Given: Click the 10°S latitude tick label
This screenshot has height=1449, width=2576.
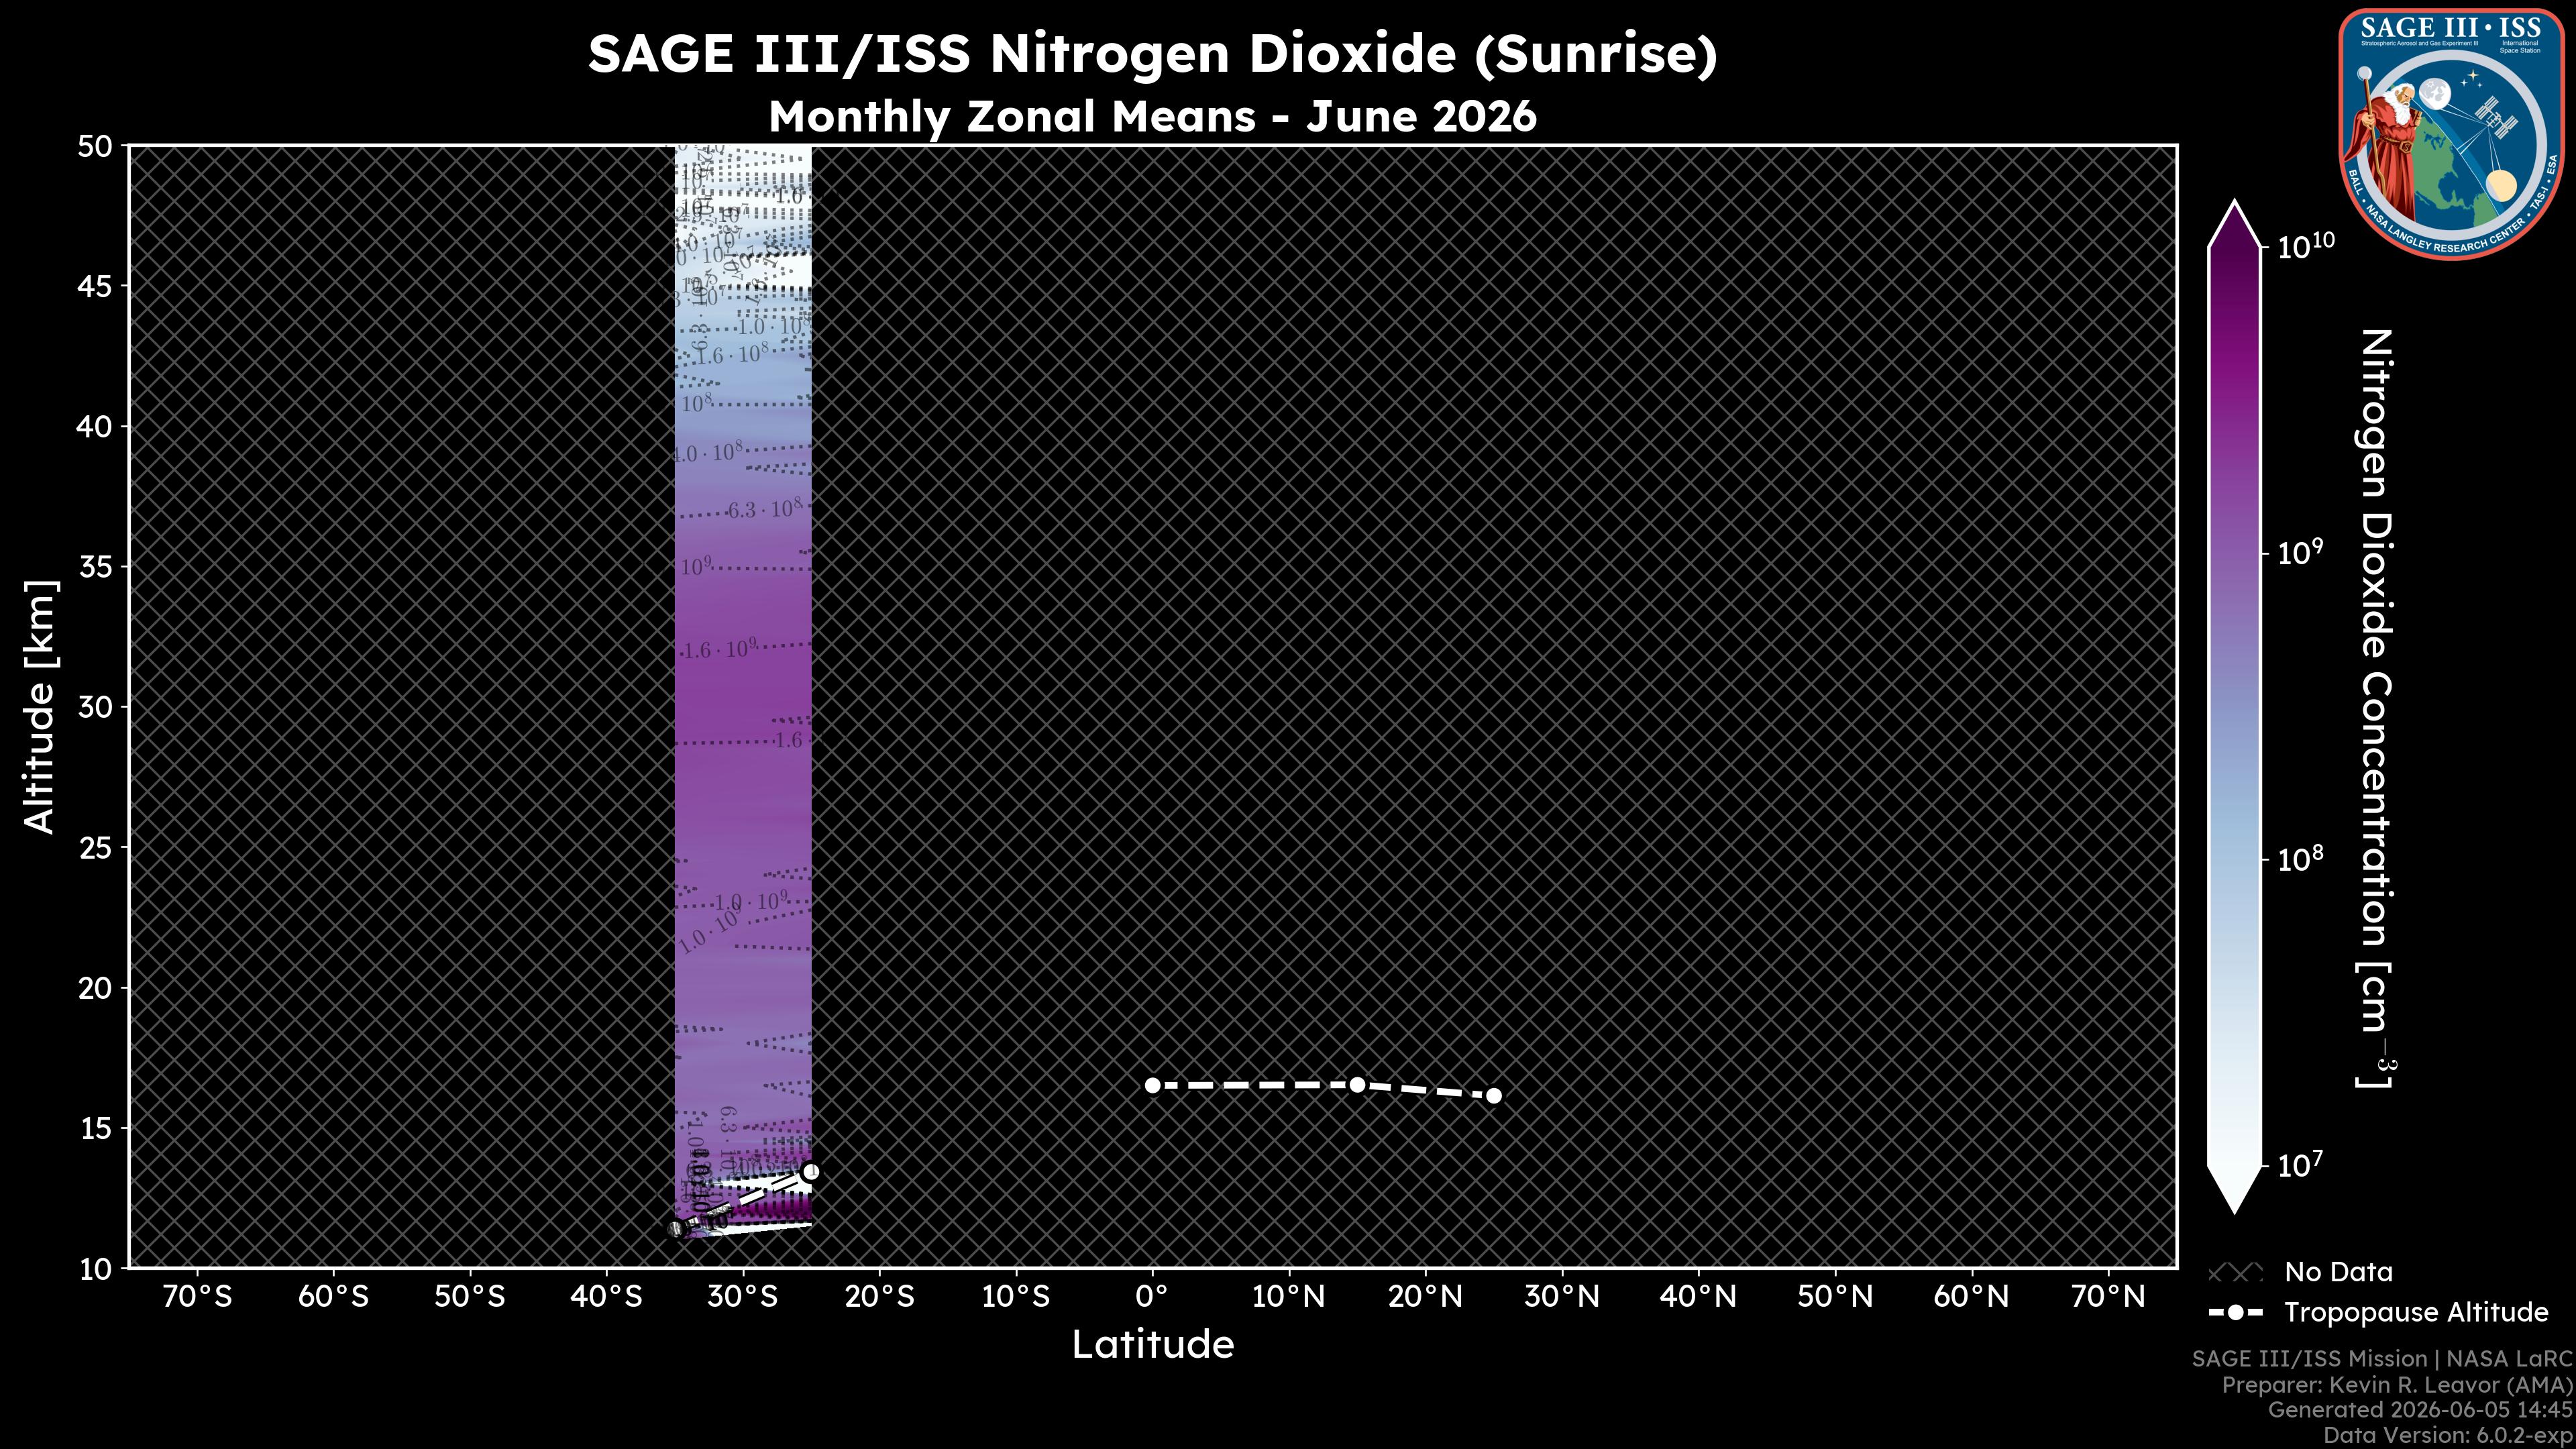Looking at the screenshot, I should (1015, 1297).
